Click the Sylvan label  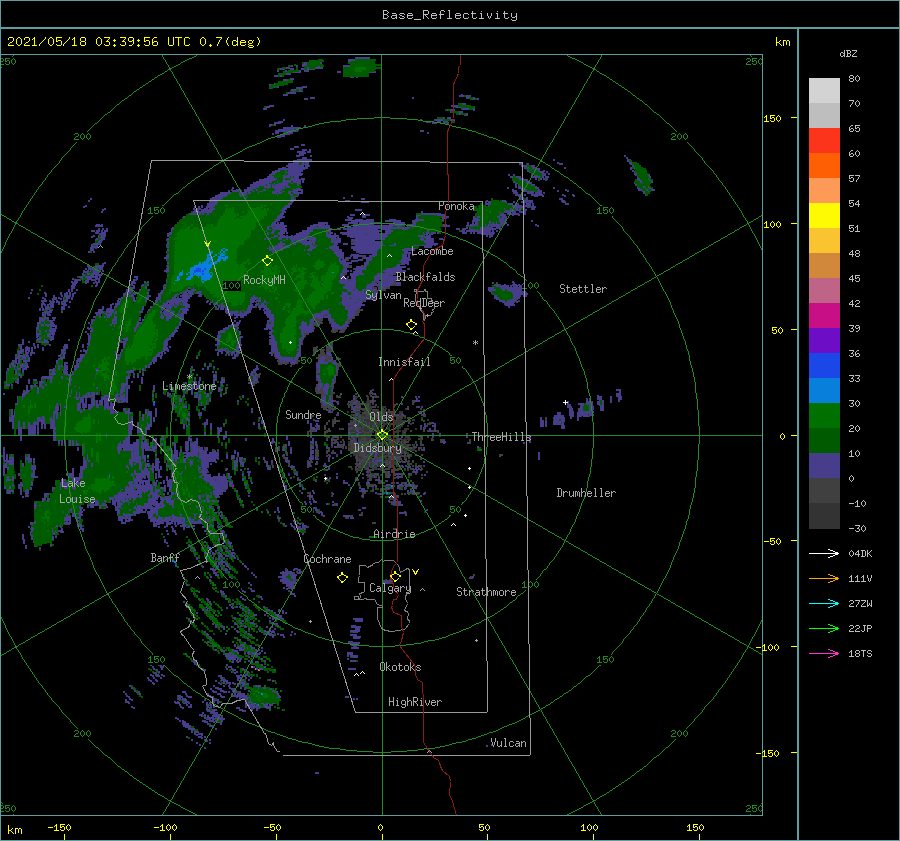coord(383,296)
